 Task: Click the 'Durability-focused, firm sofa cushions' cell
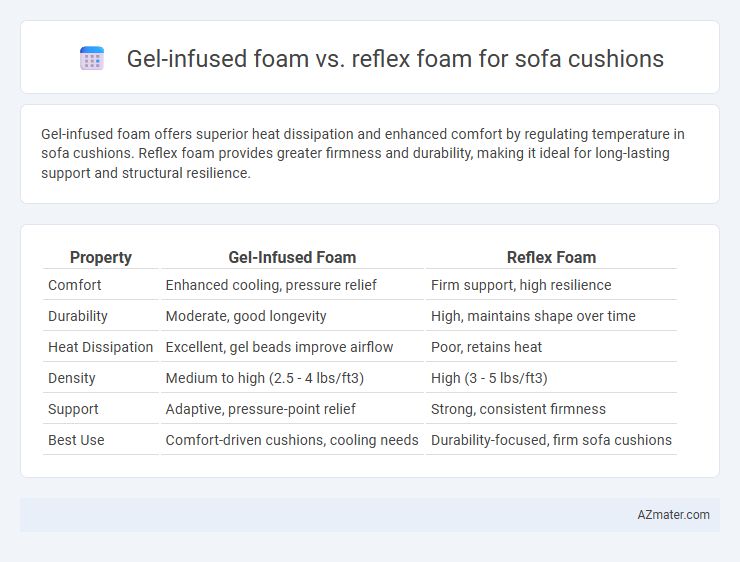point(551,440)
